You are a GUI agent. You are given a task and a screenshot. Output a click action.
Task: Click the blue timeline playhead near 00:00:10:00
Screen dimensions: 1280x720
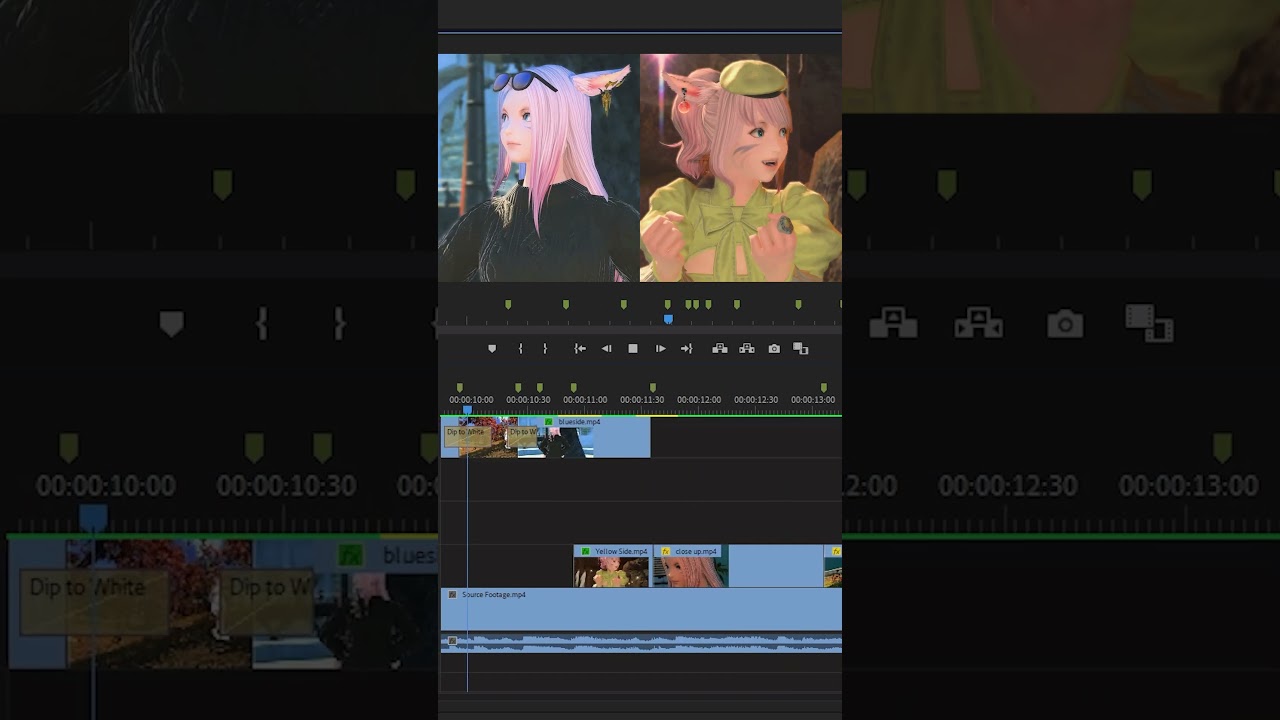(x=467, y=410)
